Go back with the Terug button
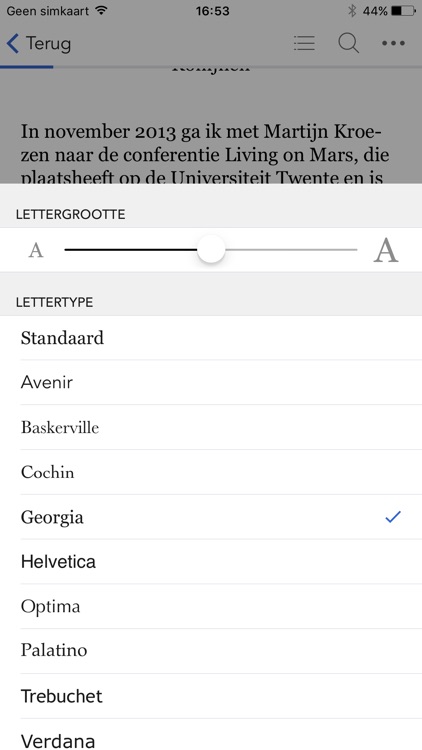This screenshot has height=750, width=422. (39, 44)
